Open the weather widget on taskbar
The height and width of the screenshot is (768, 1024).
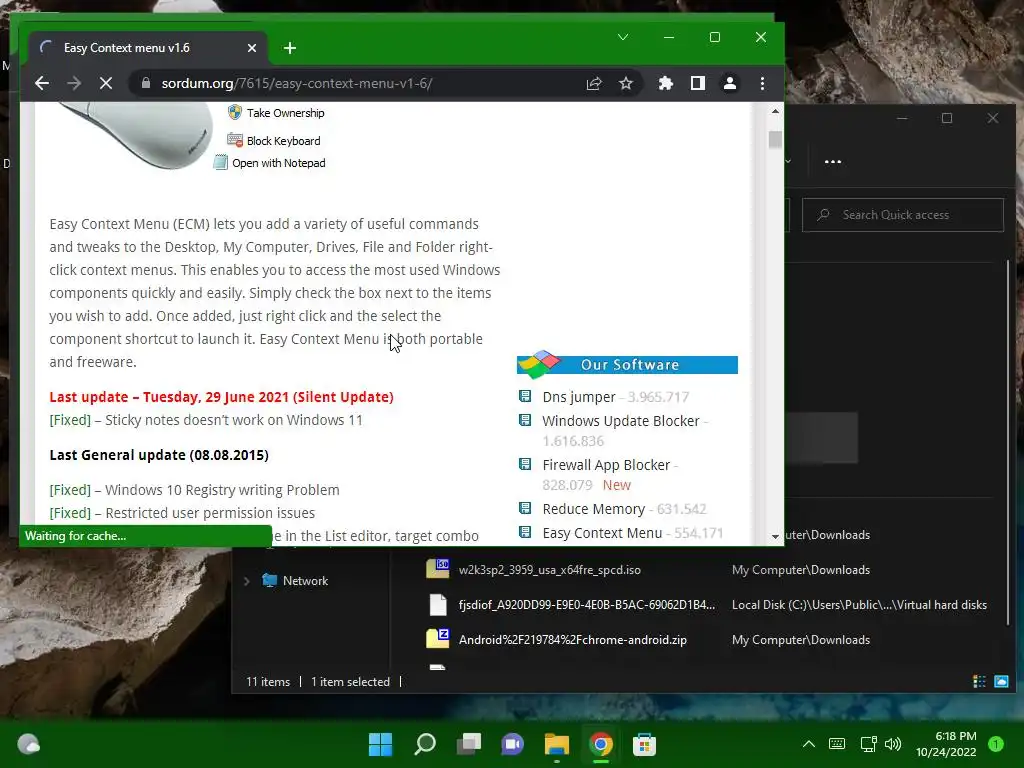click(x=28, y=744)
